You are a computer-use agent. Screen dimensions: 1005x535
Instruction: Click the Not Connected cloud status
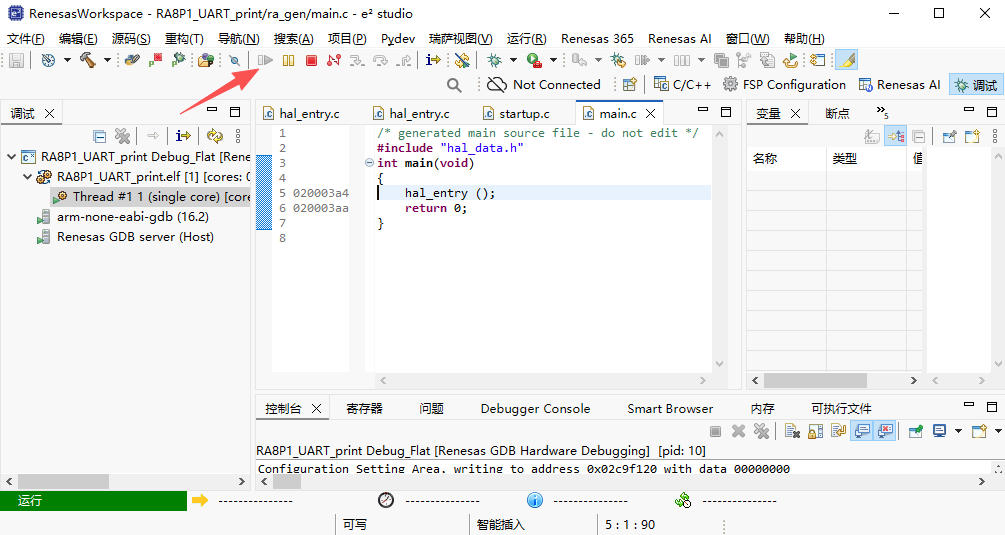(544, 85)
